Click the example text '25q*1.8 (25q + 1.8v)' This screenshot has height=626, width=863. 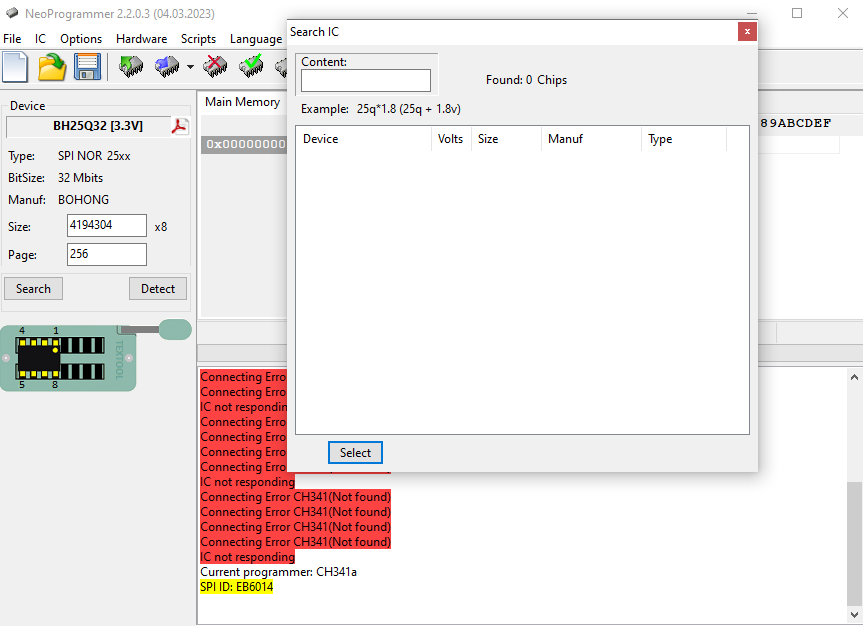pos(408,109)
